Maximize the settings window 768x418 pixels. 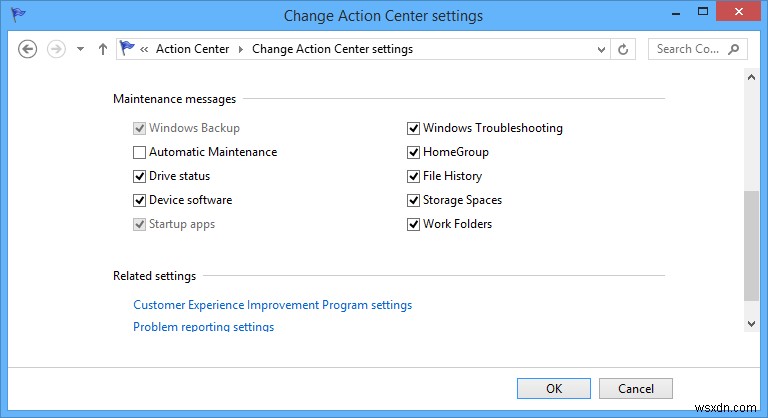click(703, 12)
